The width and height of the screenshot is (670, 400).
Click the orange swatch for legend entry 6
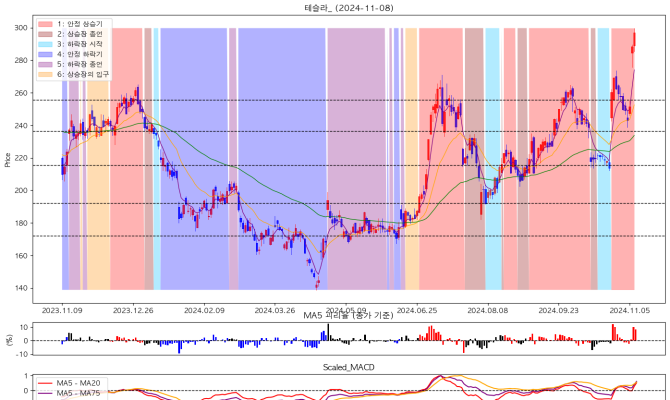point(46,74)
